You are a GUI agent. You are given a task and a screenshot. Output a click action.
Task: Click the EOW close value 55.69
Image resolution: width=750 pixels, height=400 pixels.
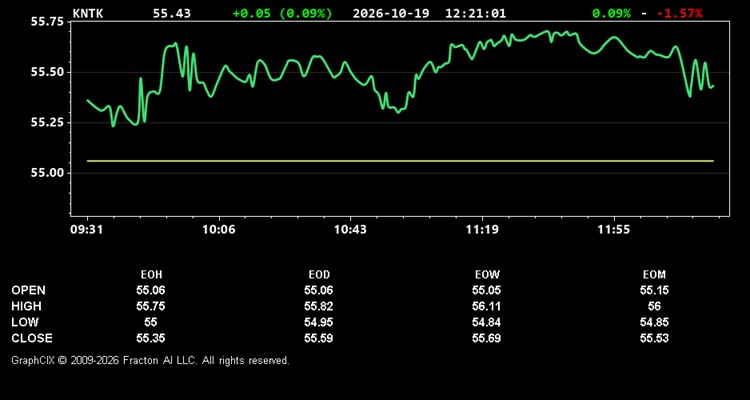pos(486,338)
